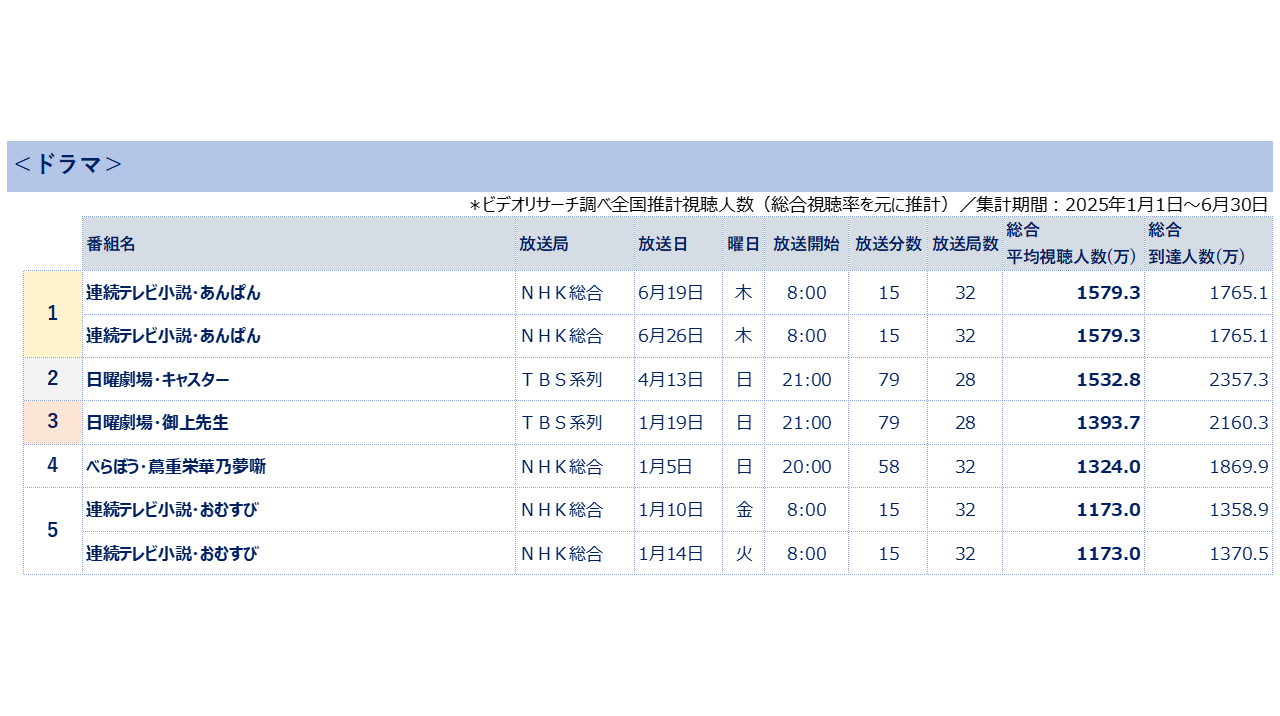Image resolution: width=1280 pixels, height=716 pixels.
Task: Click the 2357.3 reach value
Action: [1238, 380]
